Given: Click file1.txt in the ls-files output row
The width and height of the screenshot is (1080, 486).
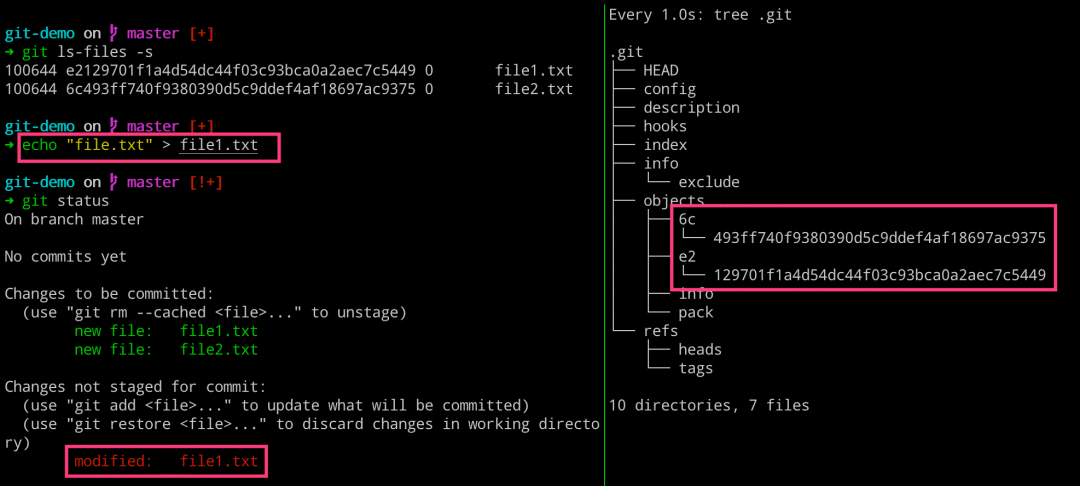Looking at the screenshot, I should (x=534, y=70).
